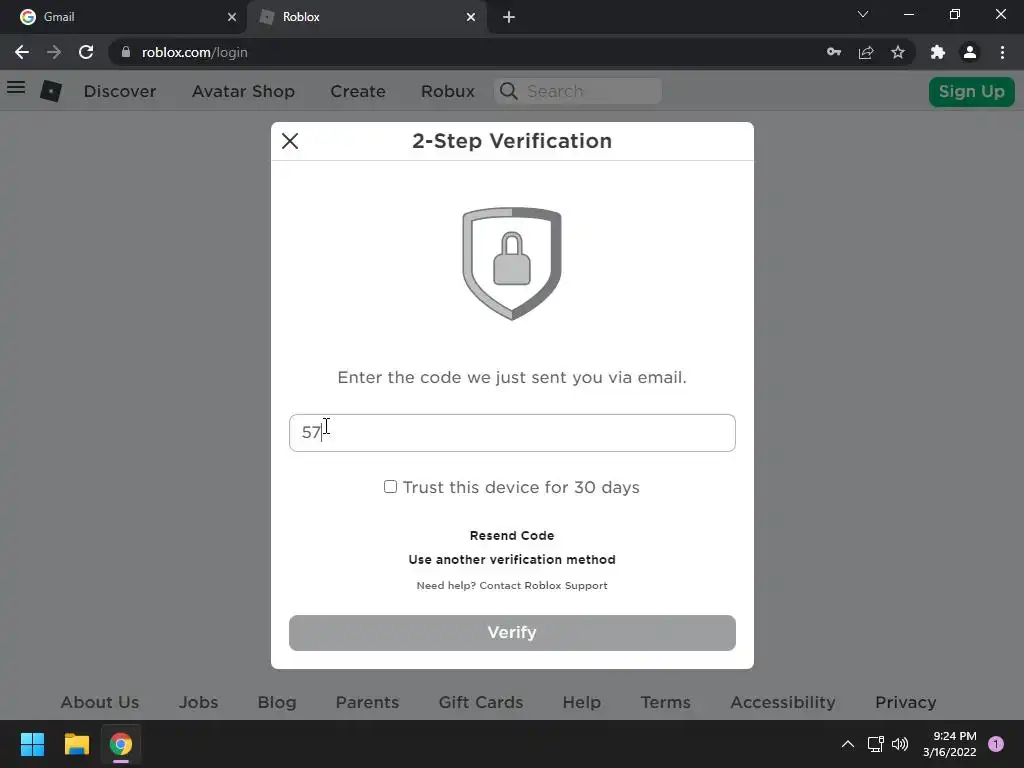Click the shield lock icon in the dialog
Image resolution: width=1024 pixels, height=768 pixels.
tap(512, 264)
